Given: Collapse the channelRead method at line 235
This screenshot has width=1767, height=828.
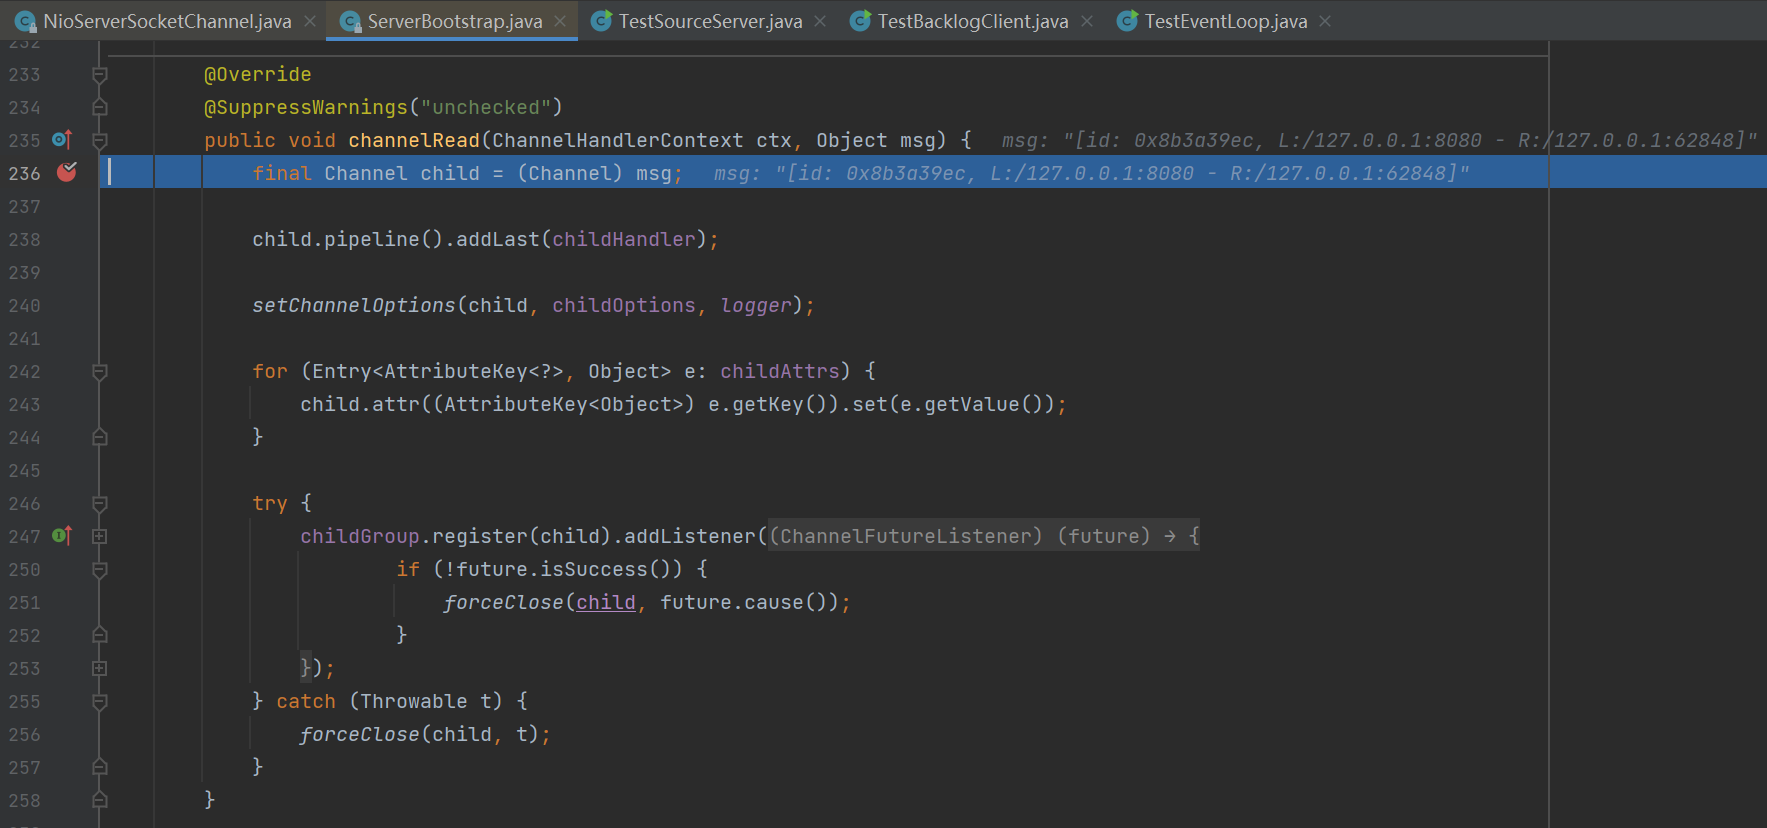Looking at the screenshot, I should point(100,140).
